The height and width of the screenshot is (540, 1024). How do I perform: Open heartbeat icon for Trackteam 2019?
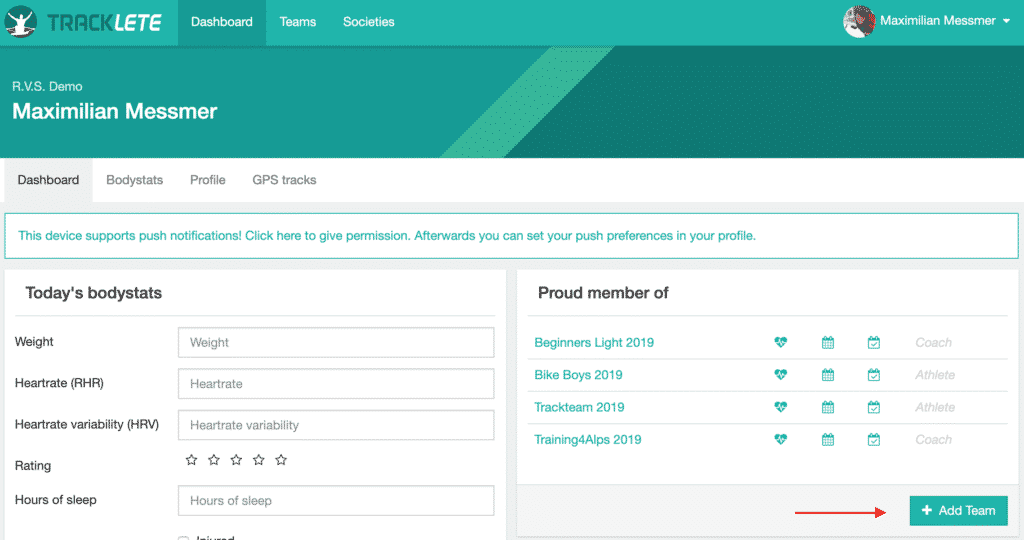(780, 407)
